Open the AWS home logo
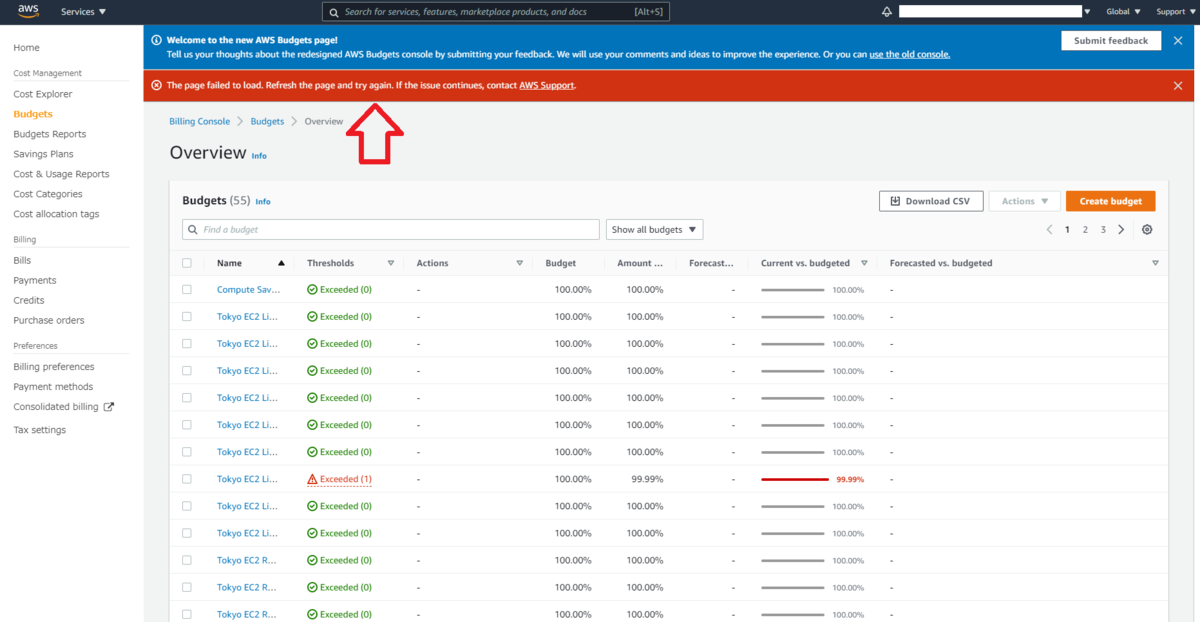Viewport: 1200px width, 622px height. coord(27,11)
